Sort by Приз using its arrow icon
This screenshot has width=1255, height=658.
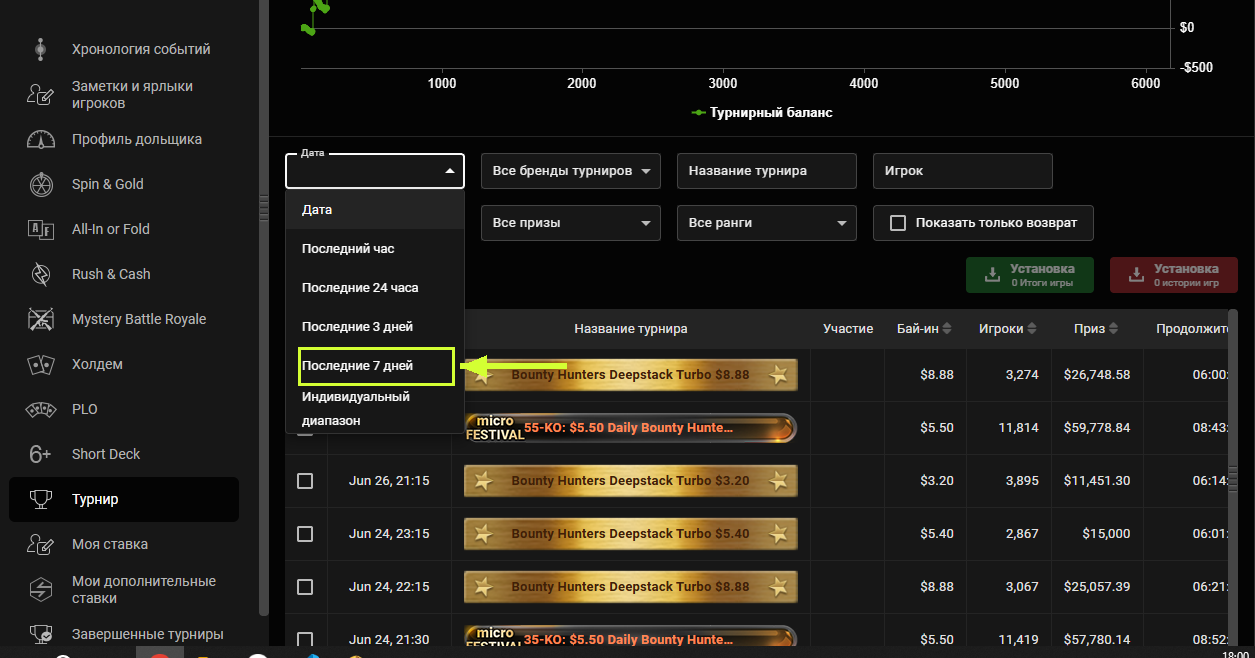click(1113, 328)
